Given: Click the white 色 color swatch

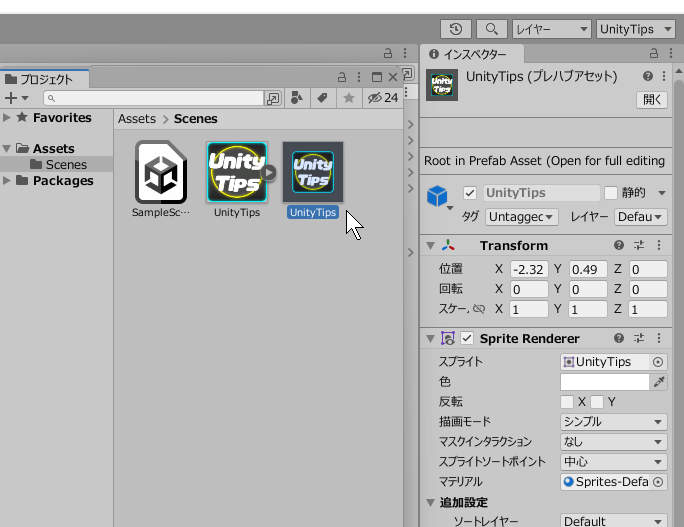Looking at the screenshot, I should (x=605, y=382).
